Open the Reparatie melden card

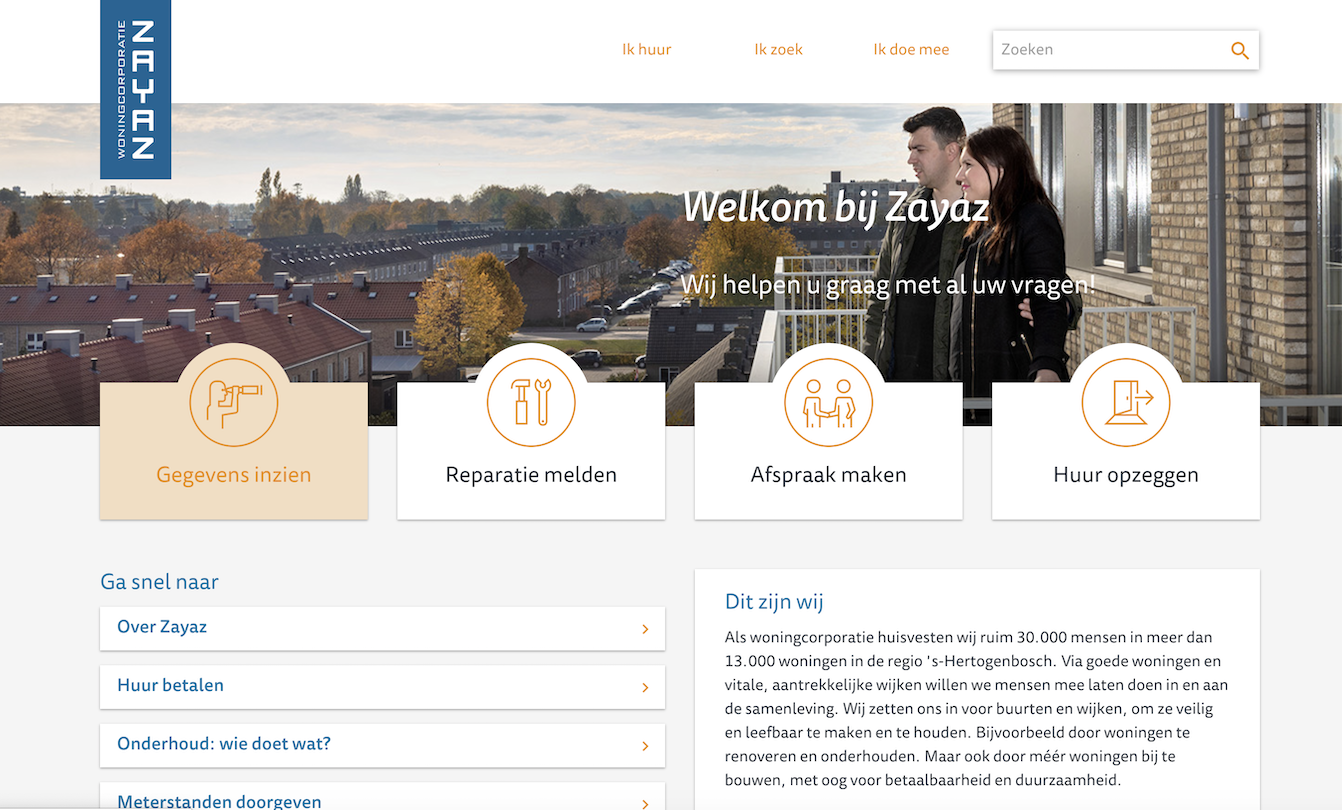531,451
